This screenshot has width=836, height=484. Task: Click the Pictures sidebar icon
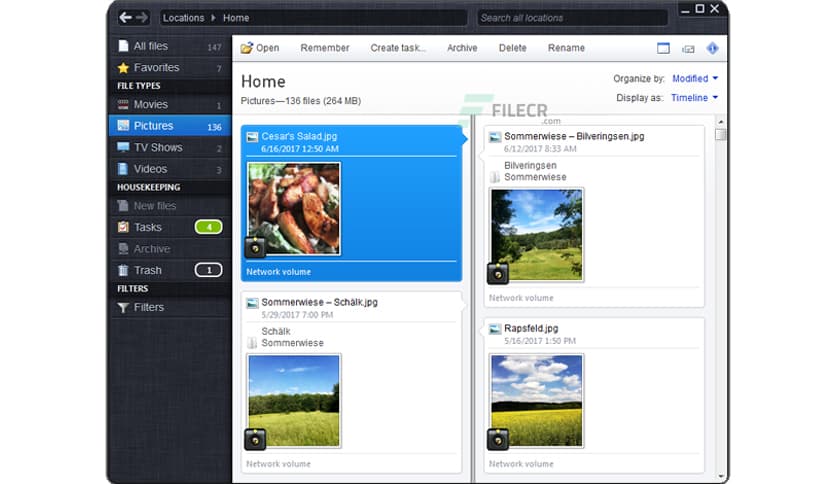[123, 126]
